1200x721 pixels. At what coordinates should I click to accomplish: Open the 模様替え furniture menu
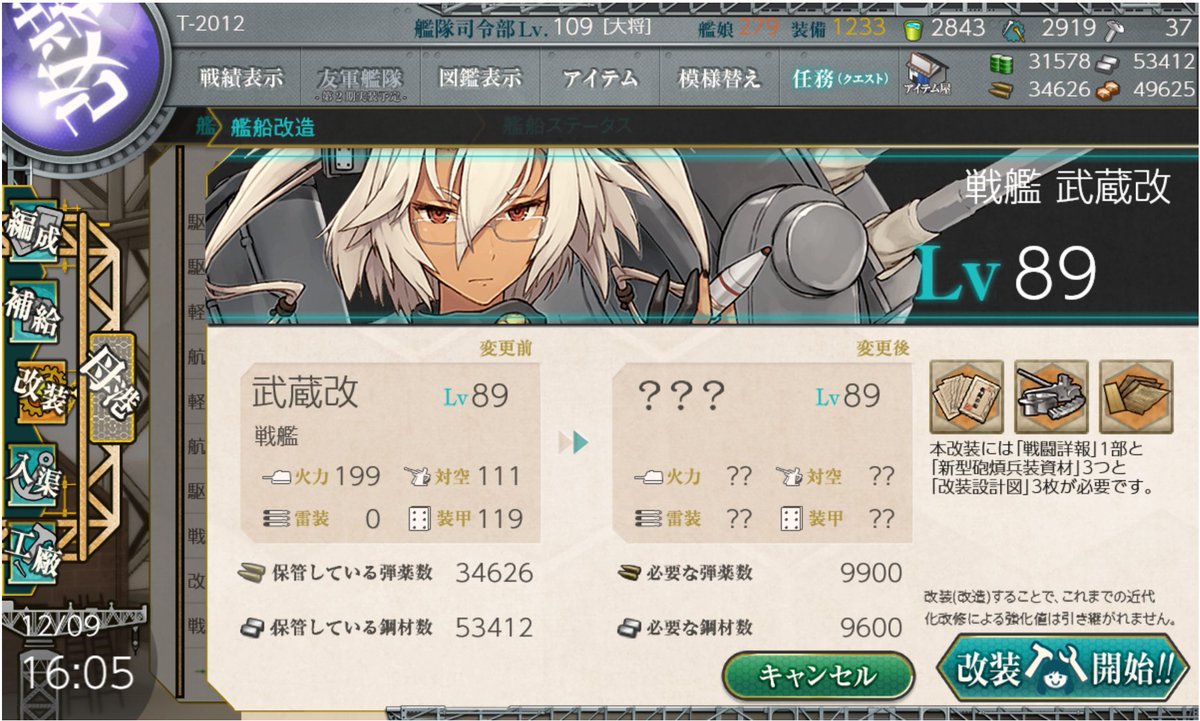click(720, 79)
